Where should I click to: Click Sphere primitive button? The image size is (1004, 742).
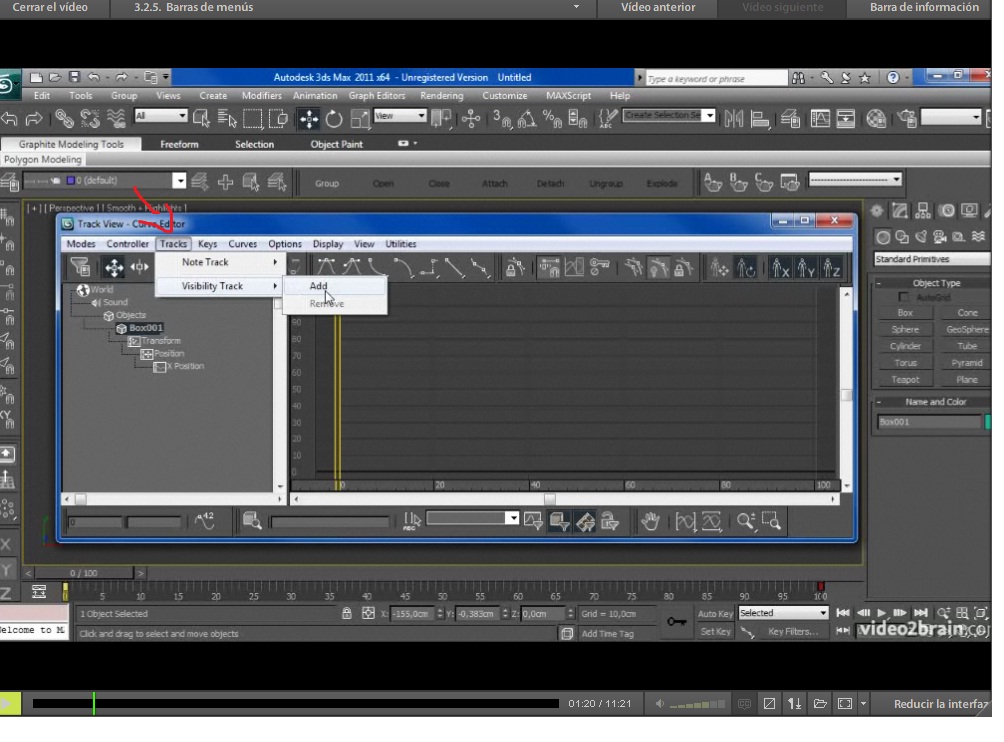(905, 329)
